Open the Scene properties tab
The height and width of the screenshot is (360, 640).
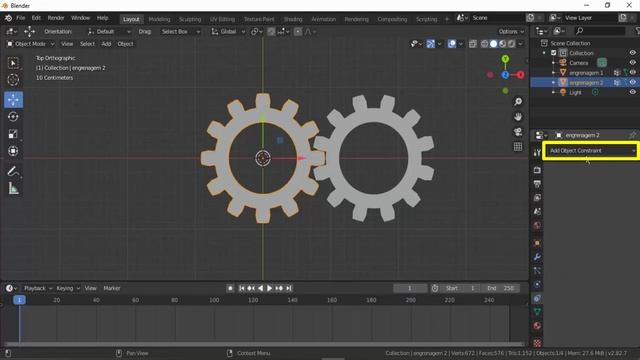pyautogui.click(x=537, y=211)
